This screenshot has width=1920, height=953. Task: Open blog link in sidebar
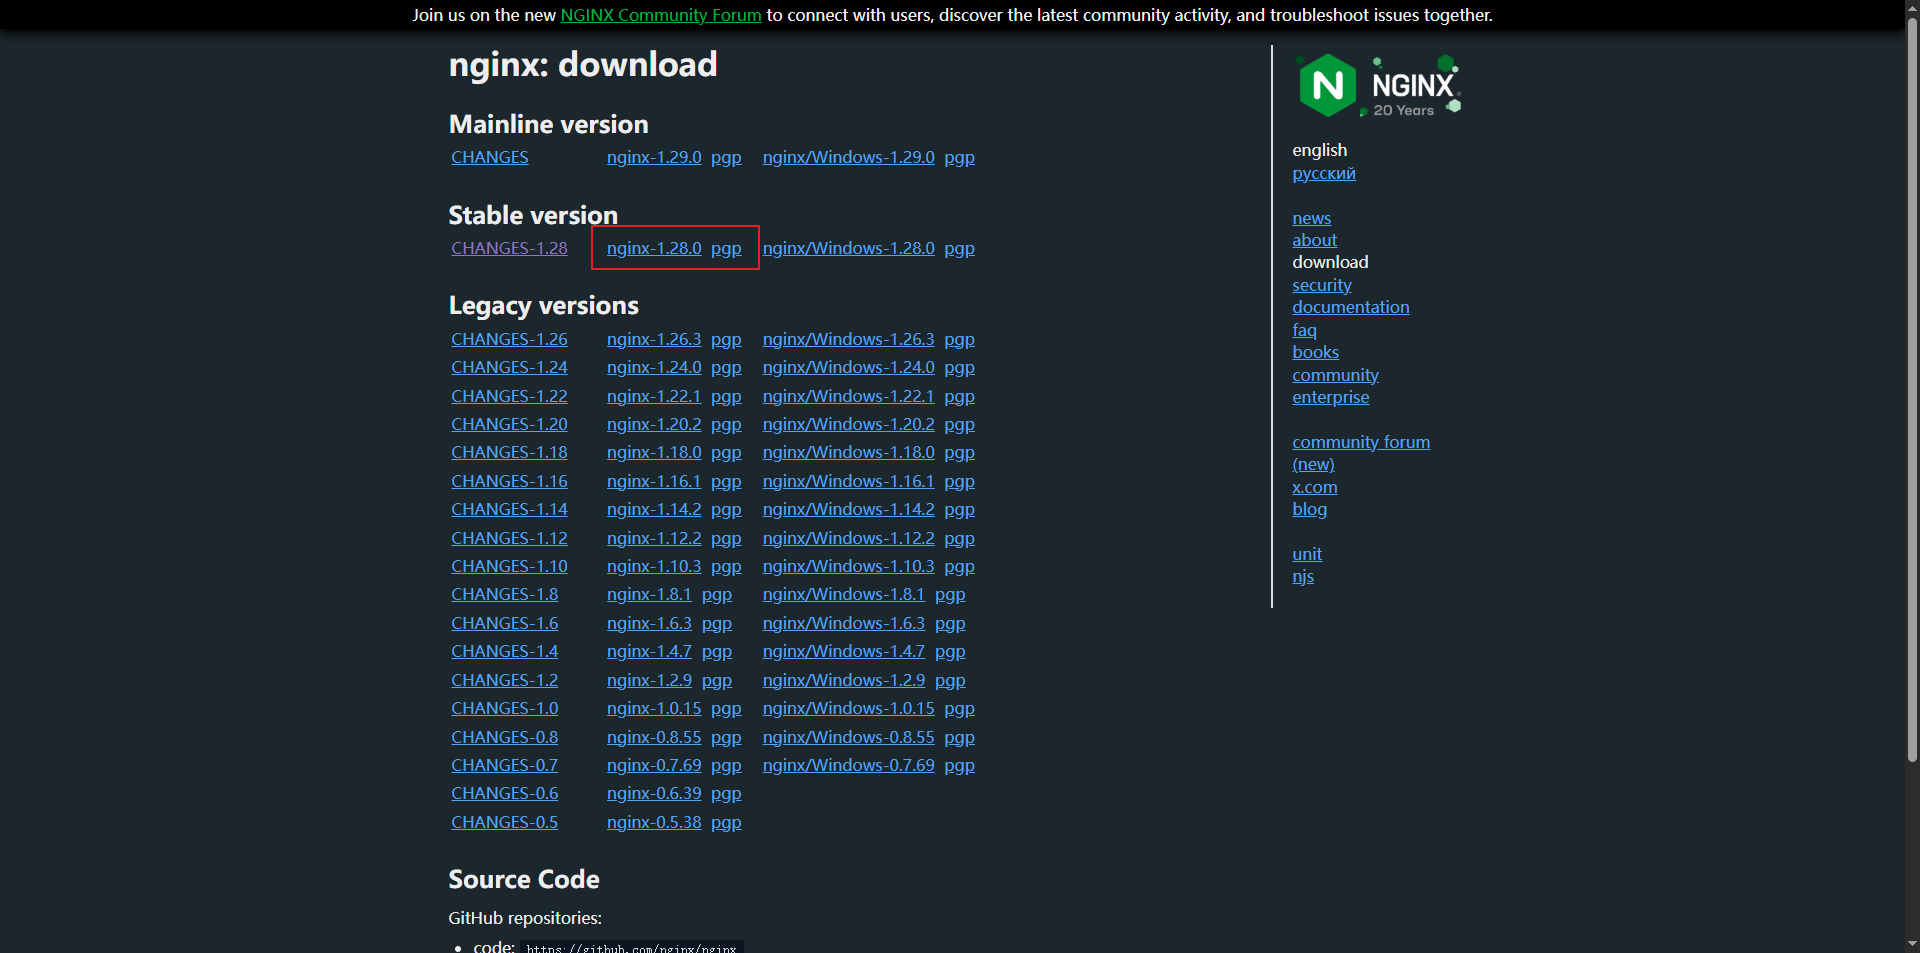1309,509
